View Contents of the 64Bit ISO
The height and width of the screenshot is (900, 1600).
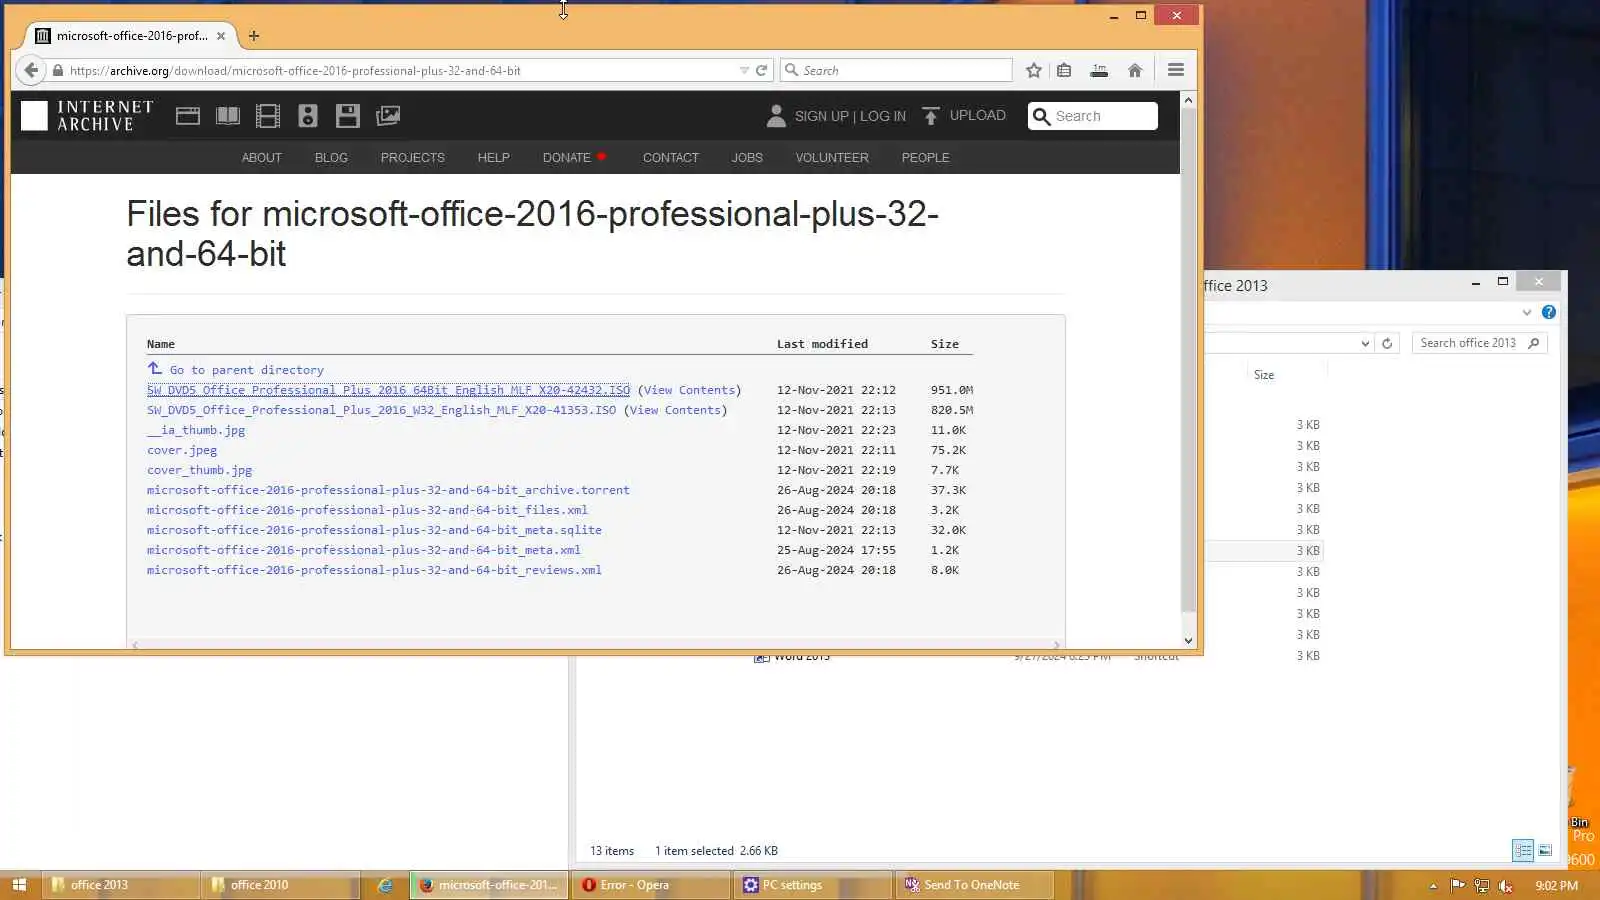tap(690, 390)
